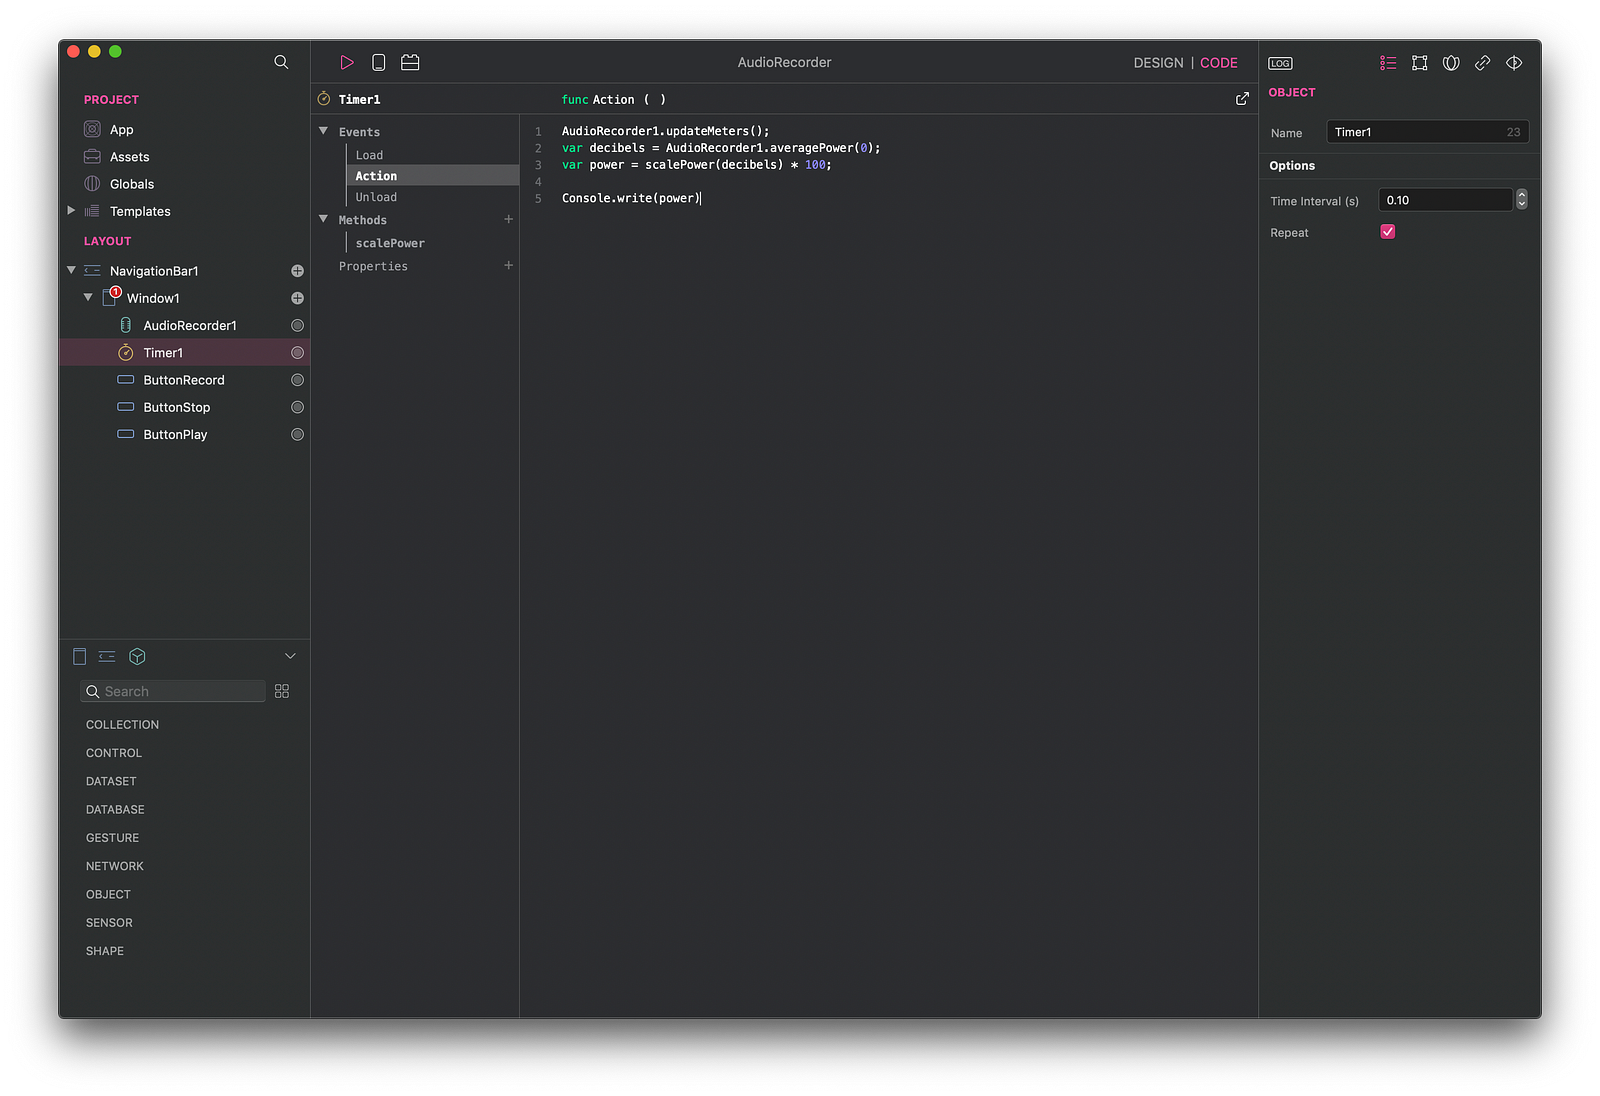Collapse the Events section

coord(324,131)
